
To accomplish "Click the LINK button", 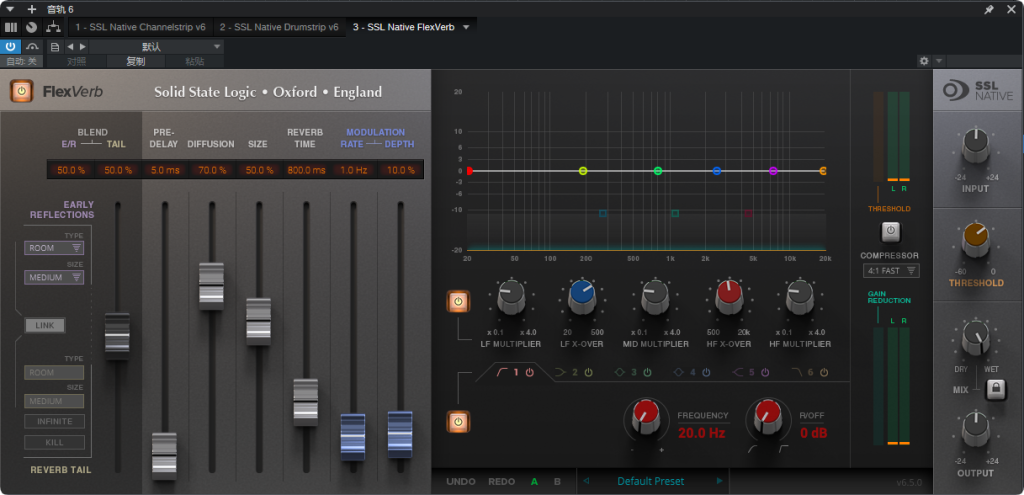I will point(45,325).
